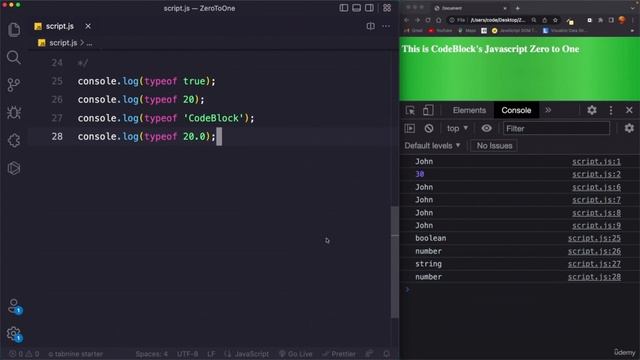Open the top JavaScript context dropdown
640x360 pixels.
[457, 129]
